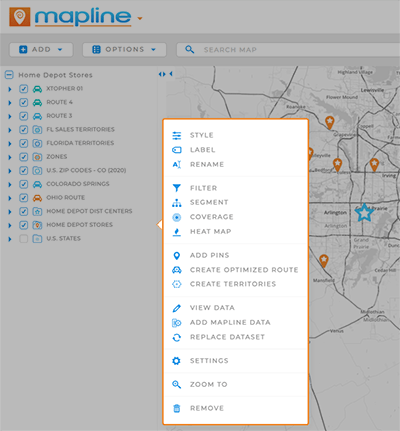
Task: Click the blue star marker near Arlington
Action: [364, 213]
